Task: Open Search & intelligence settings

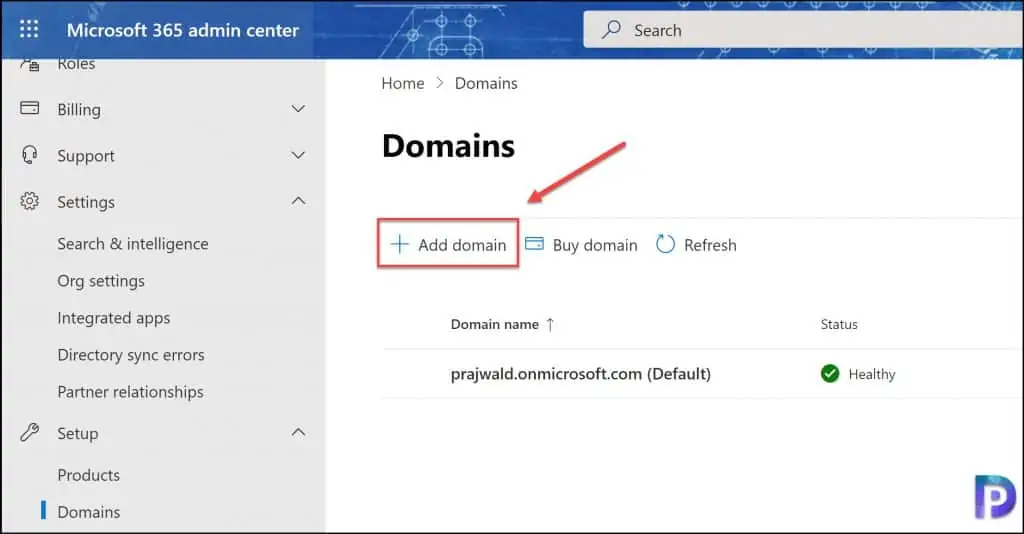Action: (x=133, y=244)
